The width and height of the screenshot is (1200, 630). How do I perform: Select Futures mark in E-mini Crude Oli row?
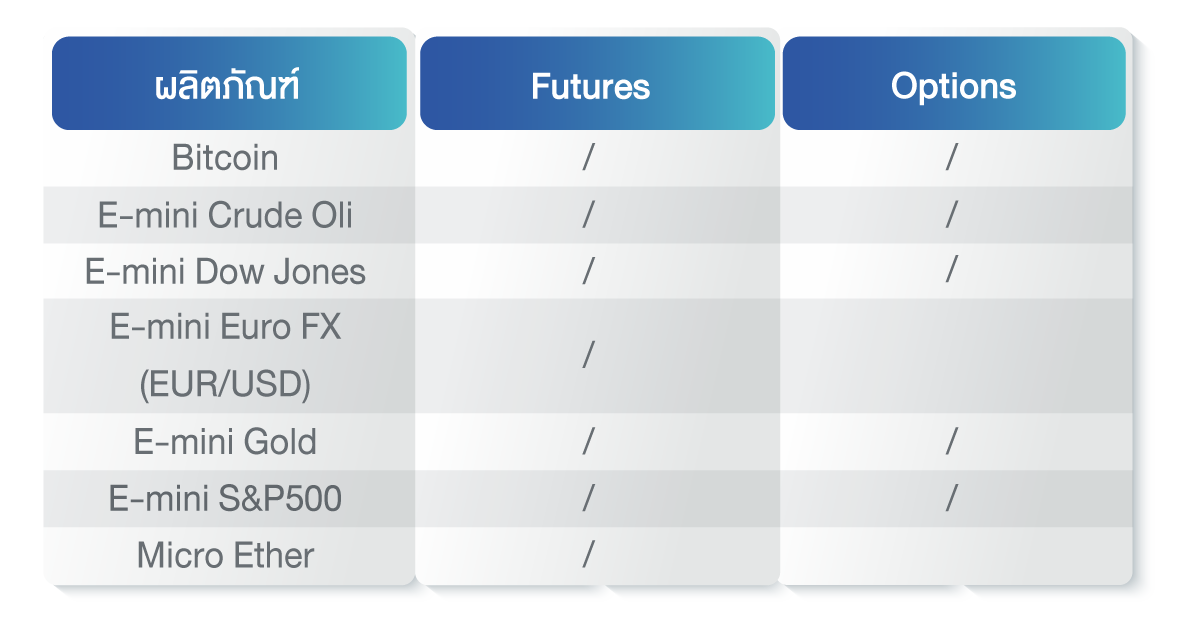tap(589, 215)
